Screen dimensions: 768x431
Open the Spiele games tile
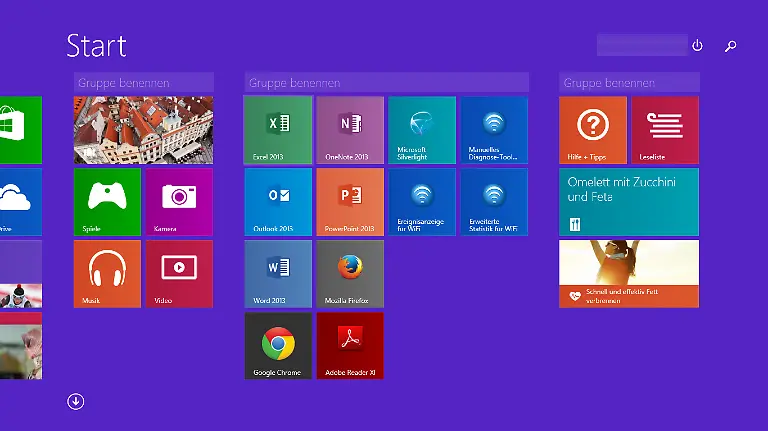point(107,202)
